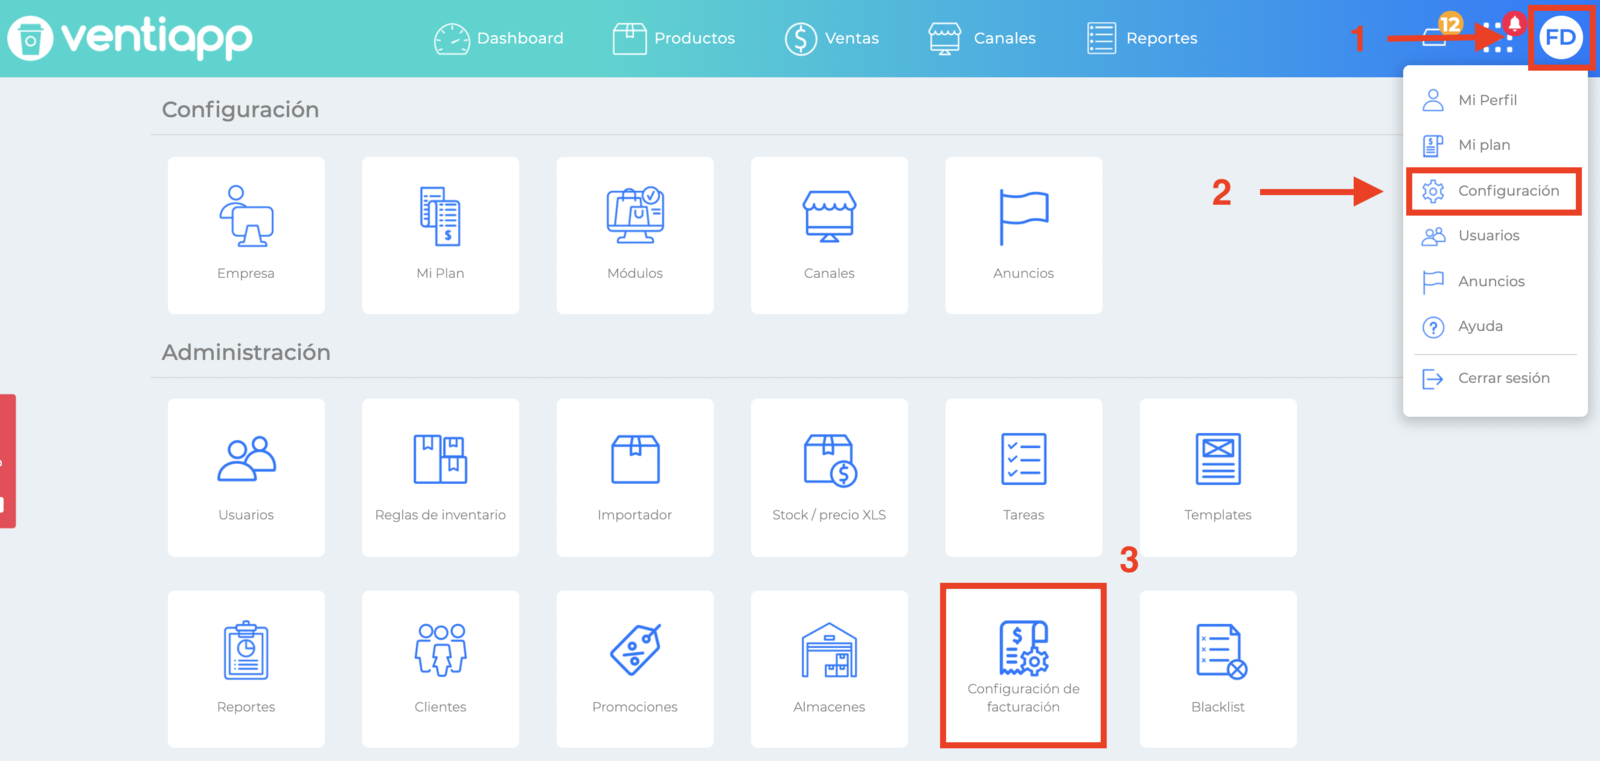1600x761 pixels.
Task: Open the Blacklist tile
Action: point(1218,668)
